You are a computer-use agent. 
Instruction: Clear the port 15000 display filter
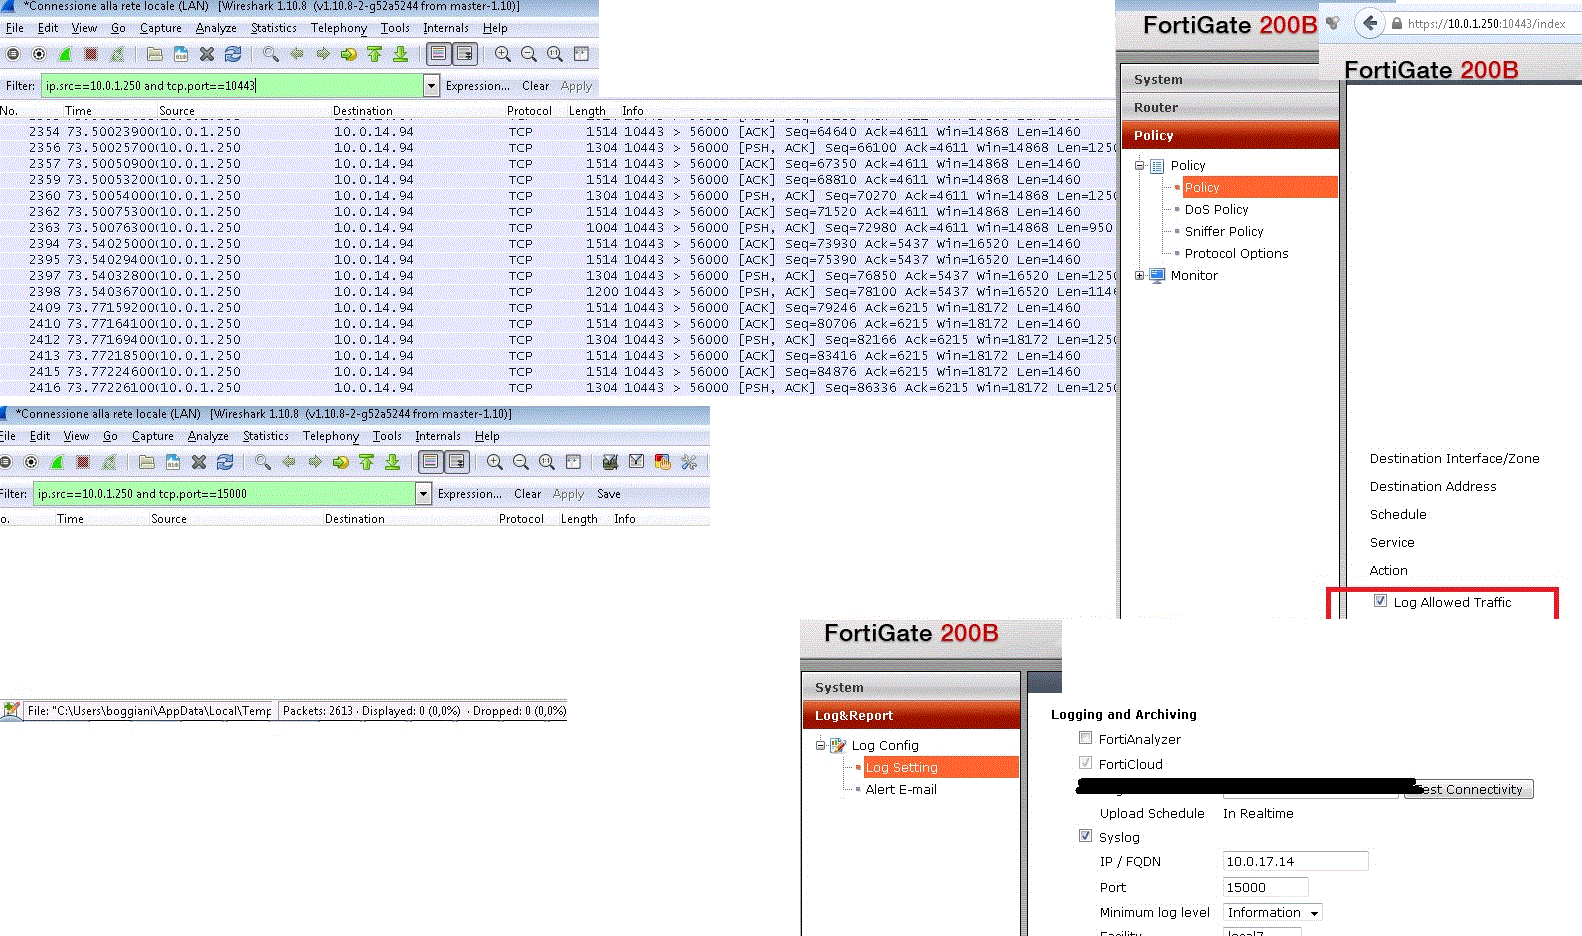[x=527, y=494]
